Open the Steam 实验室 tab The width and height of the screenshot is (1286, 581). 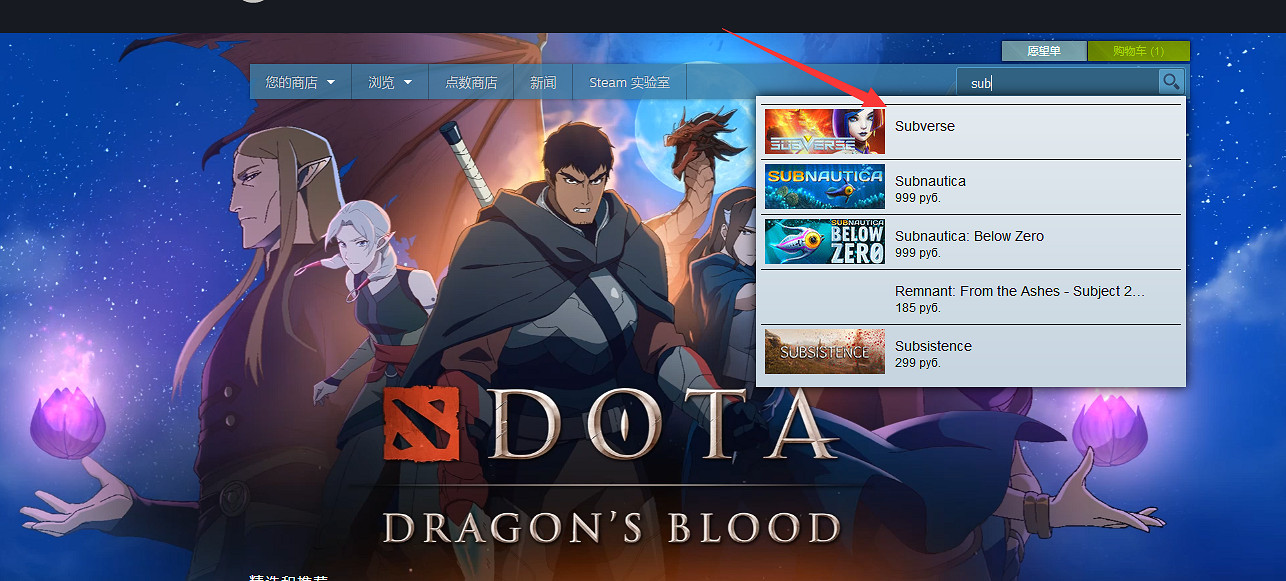629,83
